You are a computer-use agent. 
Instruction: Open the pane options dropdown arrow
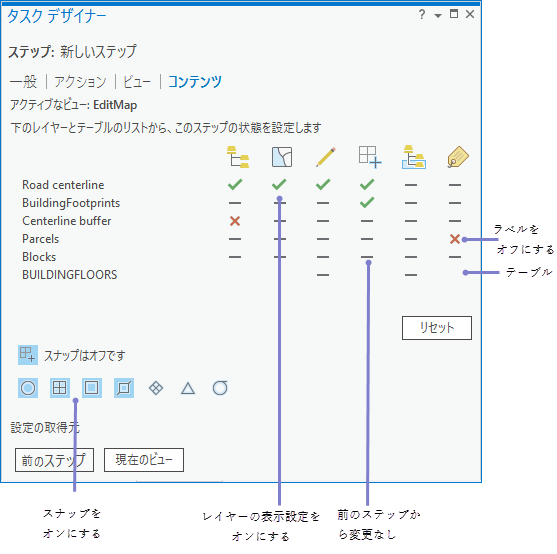[x=438, y=16]
